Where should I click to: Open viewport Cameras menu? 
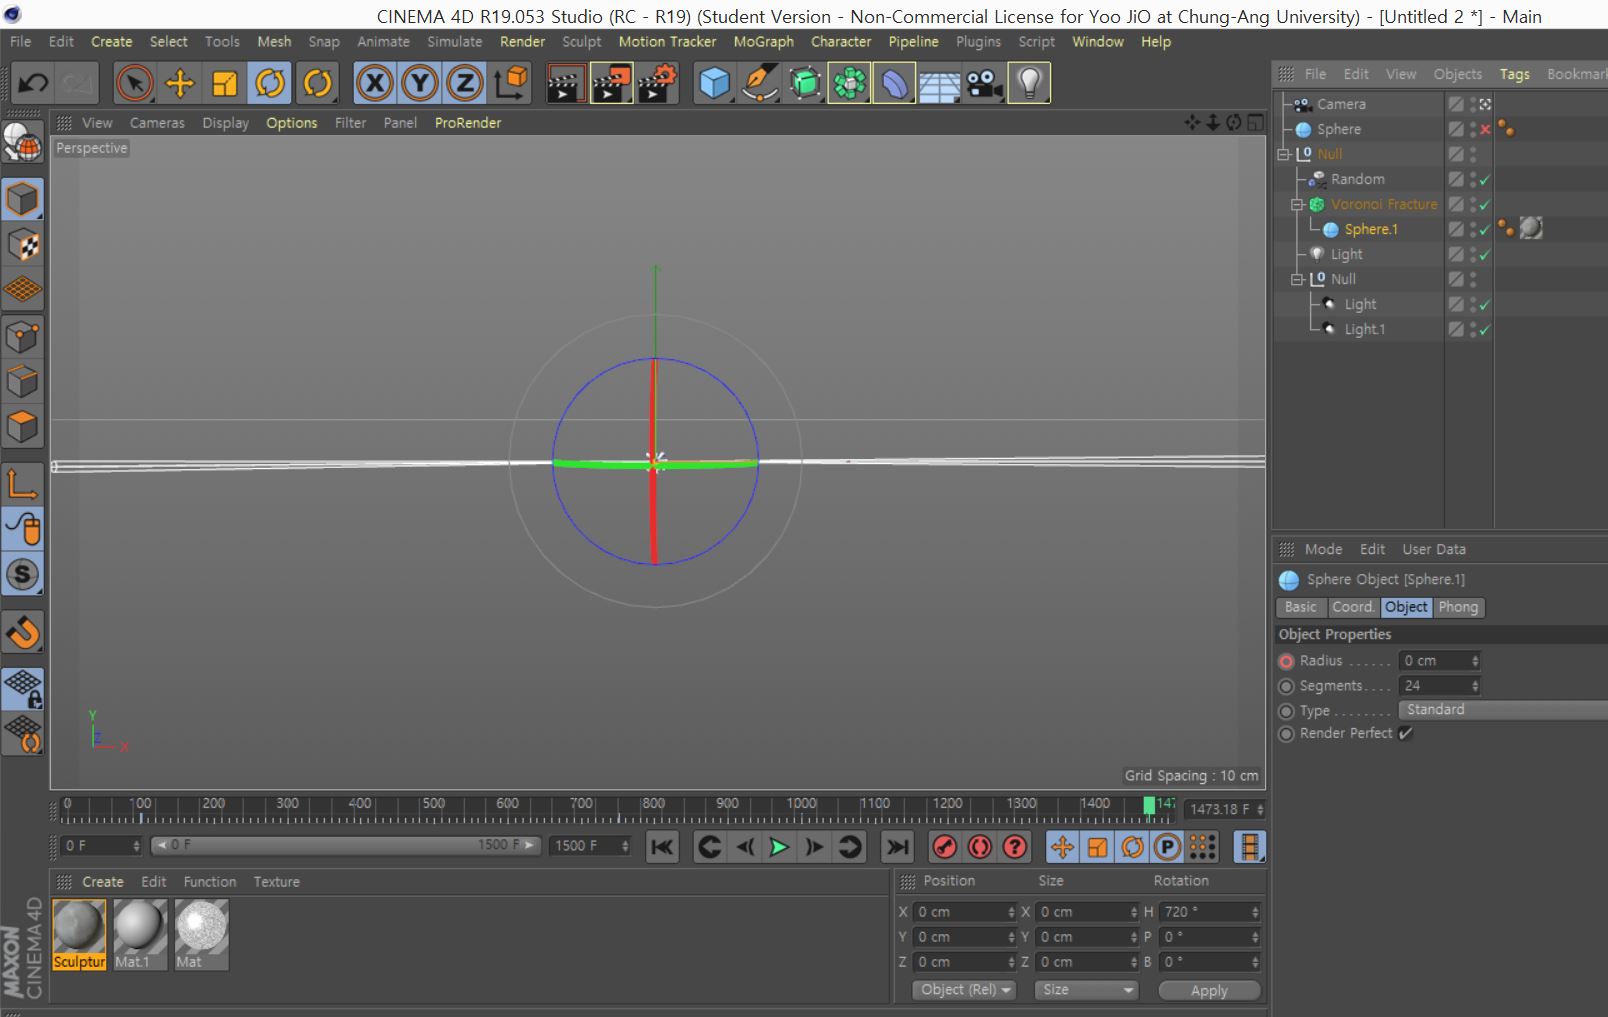click(157, 122)
